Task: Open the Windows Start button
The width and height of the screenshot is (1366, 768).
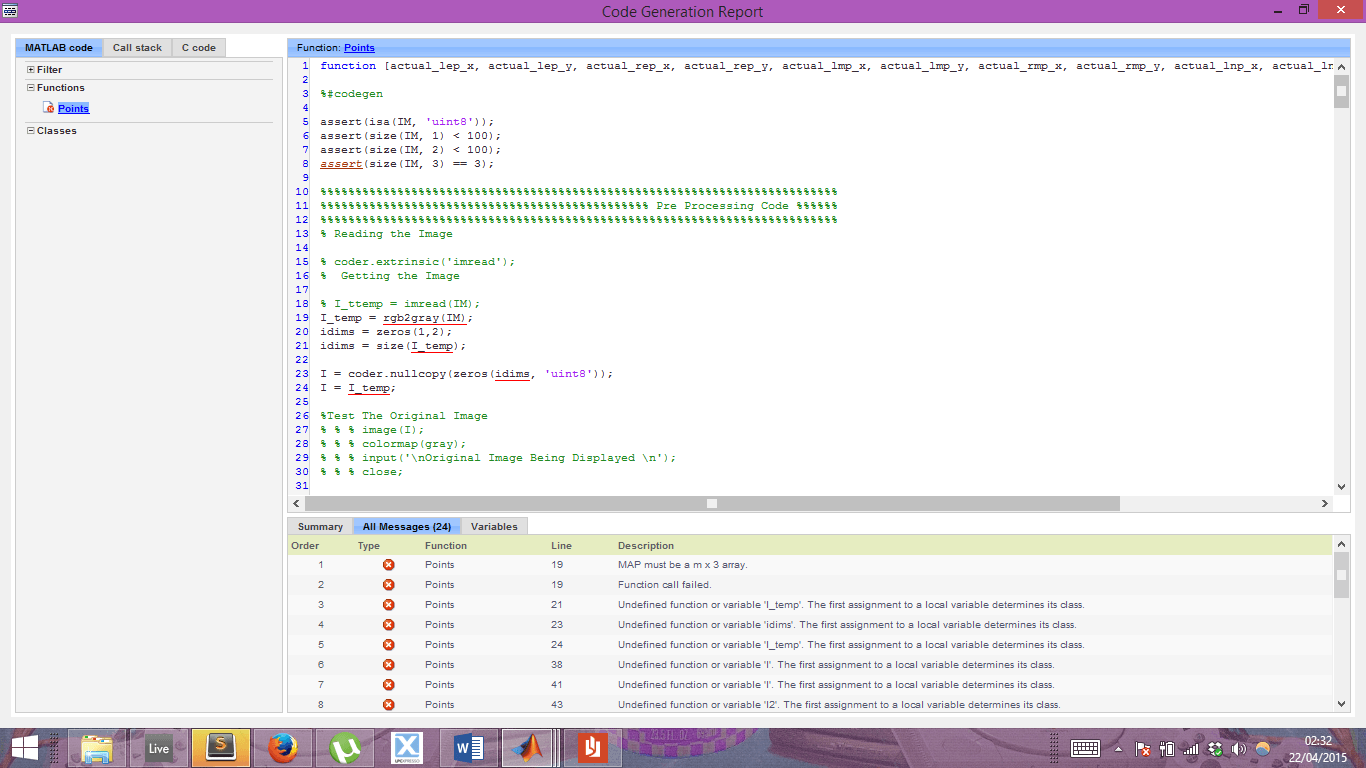Action: click(x=25, y=748)
